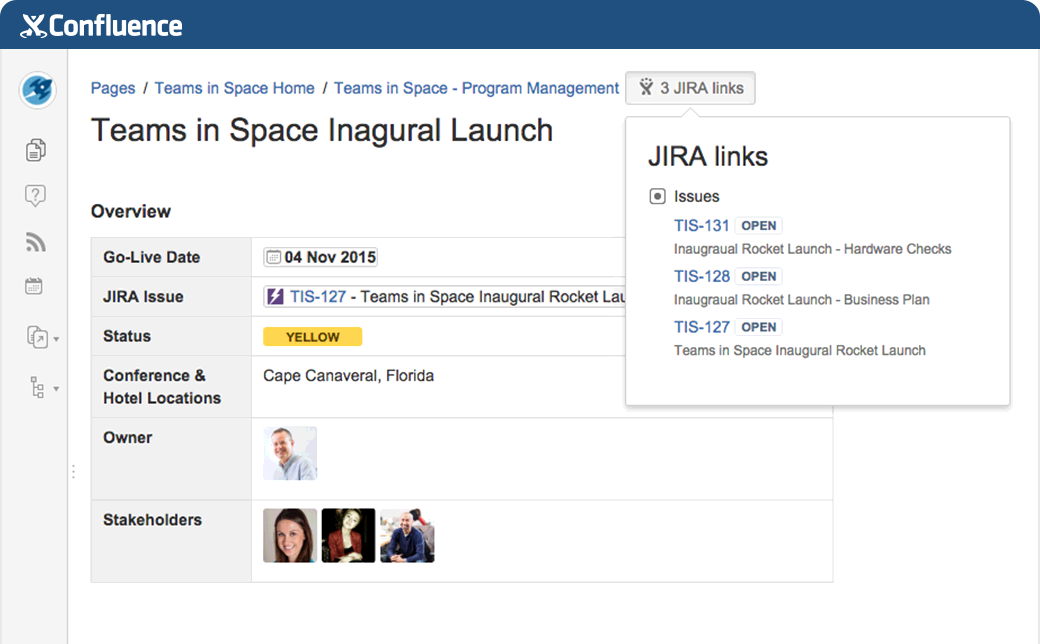Click OPEN status badge beside TIS-128

(x=759, y=276)
